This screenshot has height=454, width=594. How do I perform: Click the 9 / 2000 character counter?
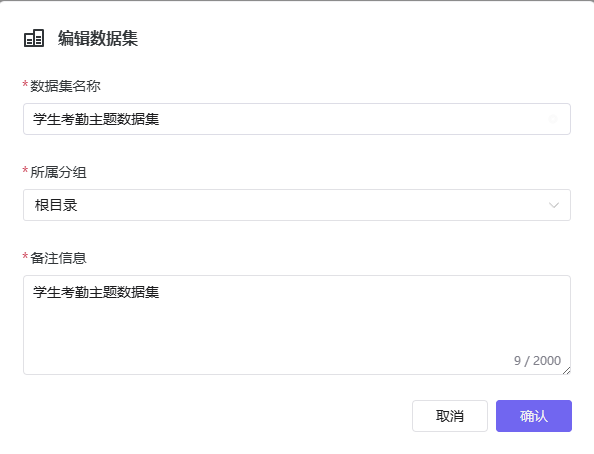click(537, 360)
